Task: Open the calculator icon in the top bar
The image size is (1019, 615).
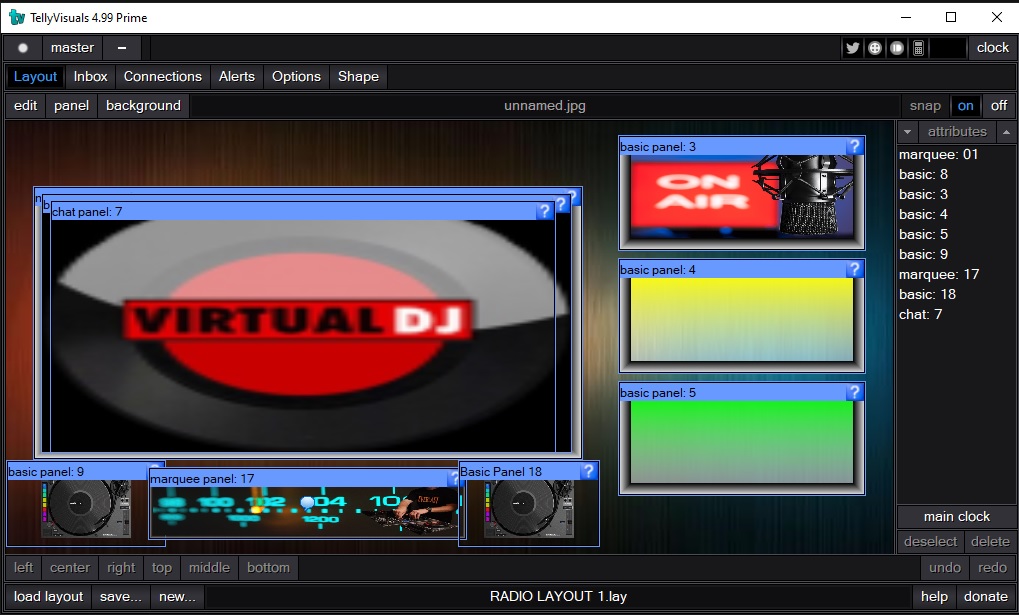Action: click(x=918, y=48)
